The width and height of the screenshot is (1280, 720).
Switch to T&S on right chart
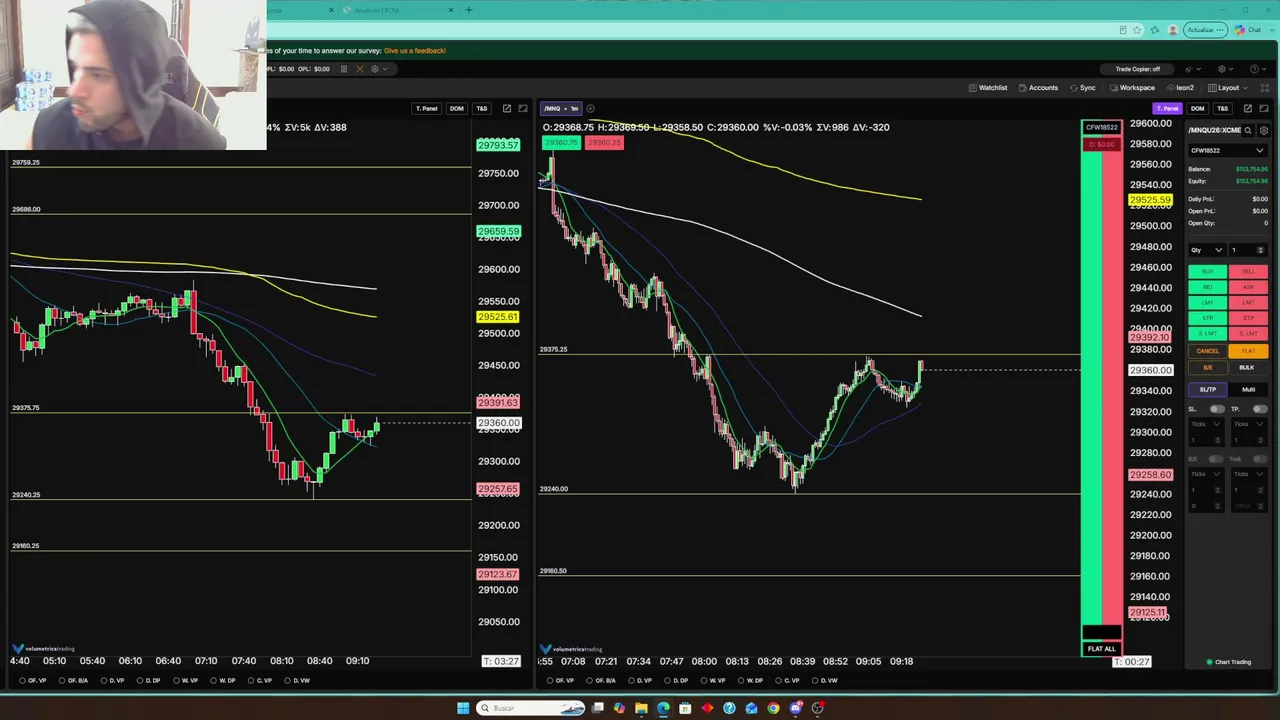coord(1222,108)
